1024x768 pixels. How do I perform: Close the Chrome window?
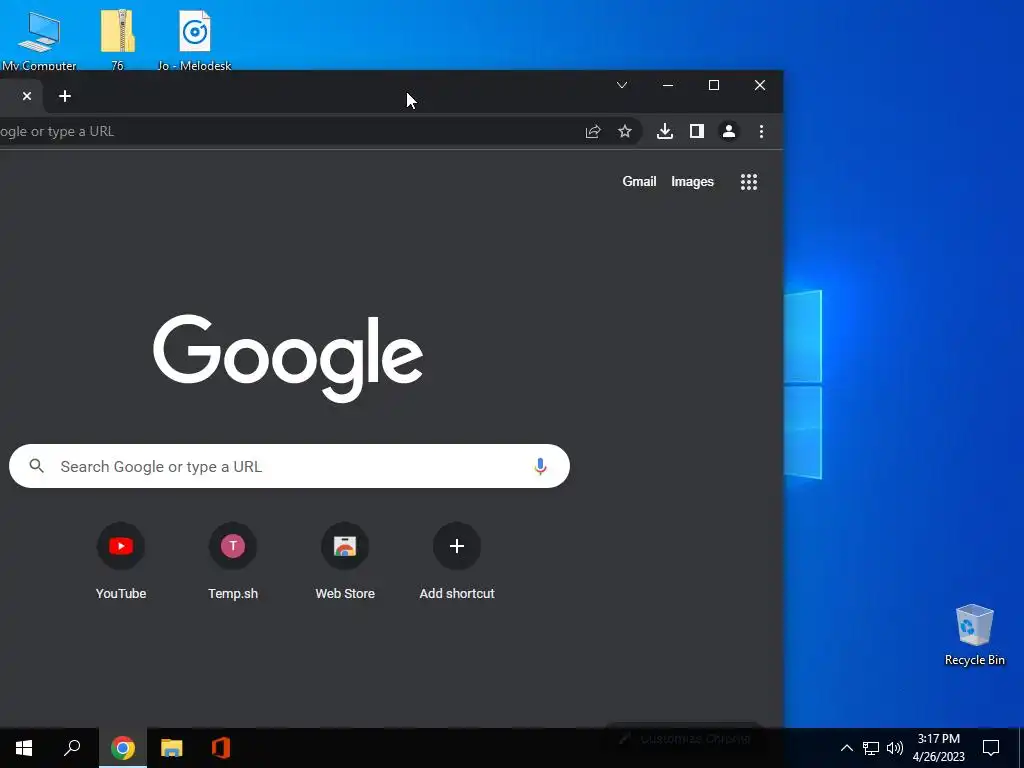pyautogui.click(x=760, y=85)
